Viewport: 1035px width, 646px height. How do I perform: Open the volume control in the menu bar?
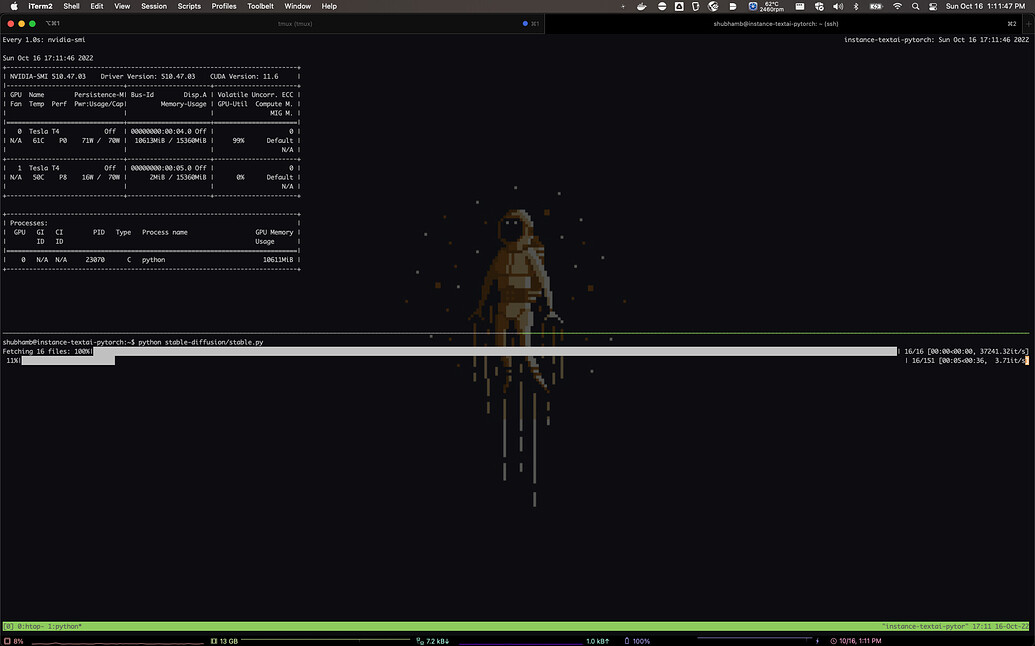[838, 6]
